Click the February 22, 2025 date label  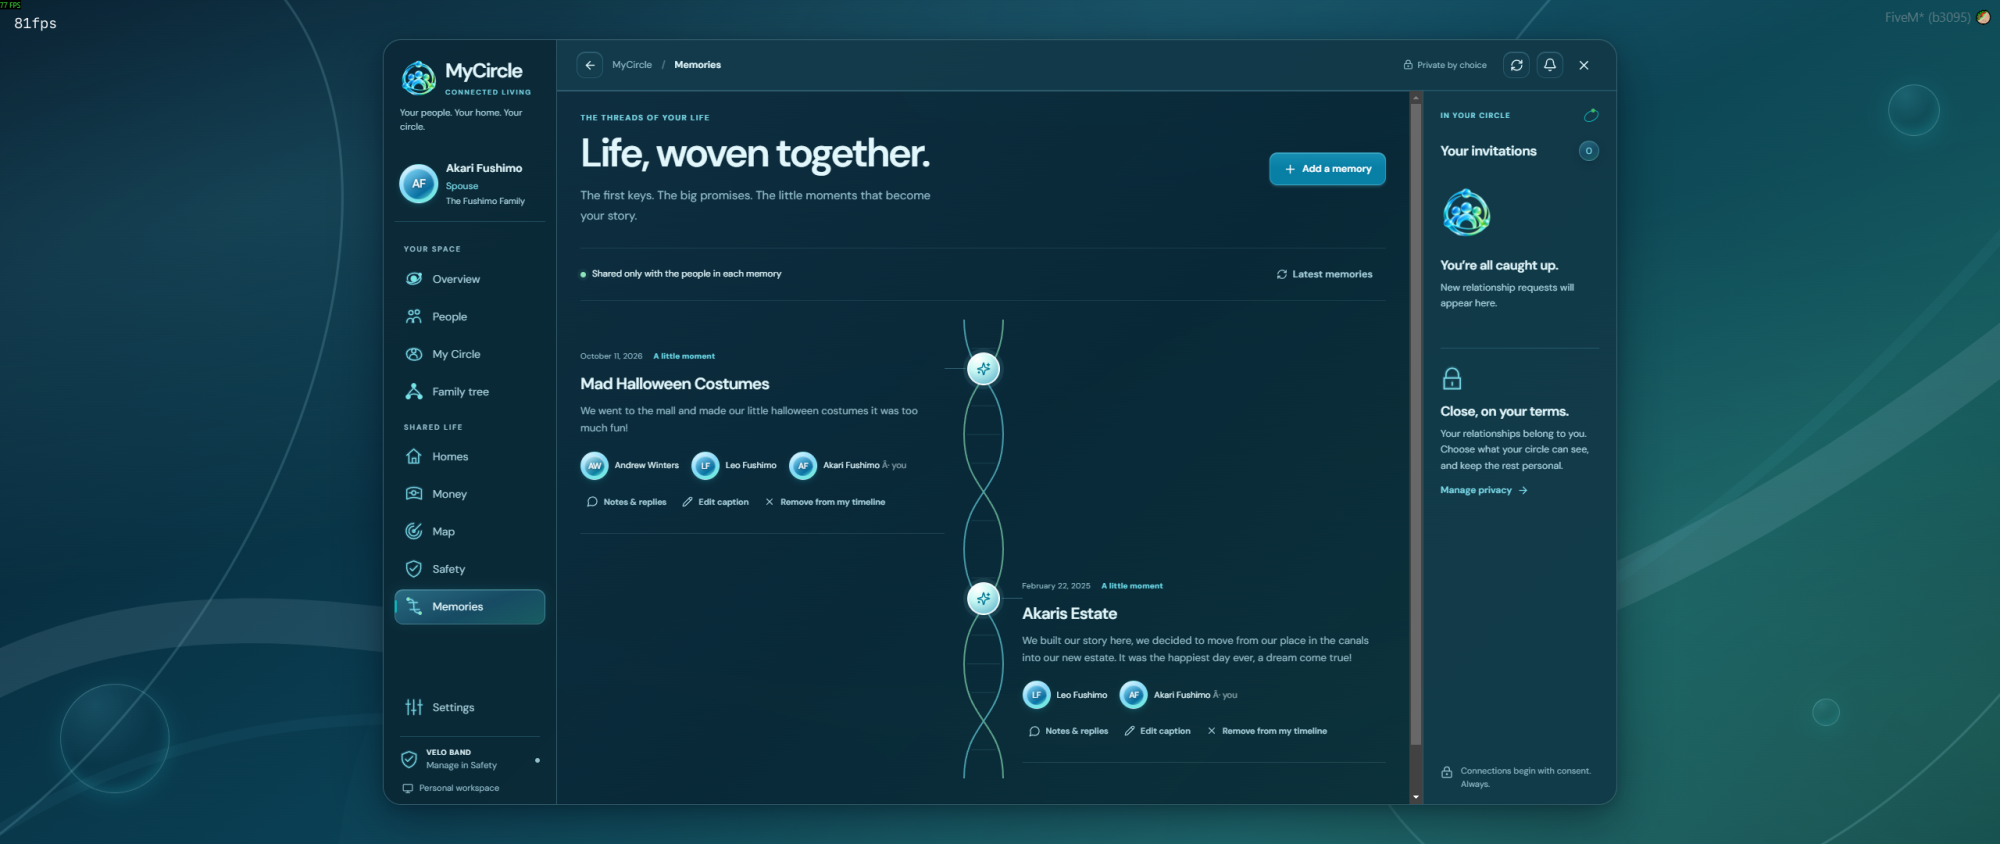coord(1056,586)
